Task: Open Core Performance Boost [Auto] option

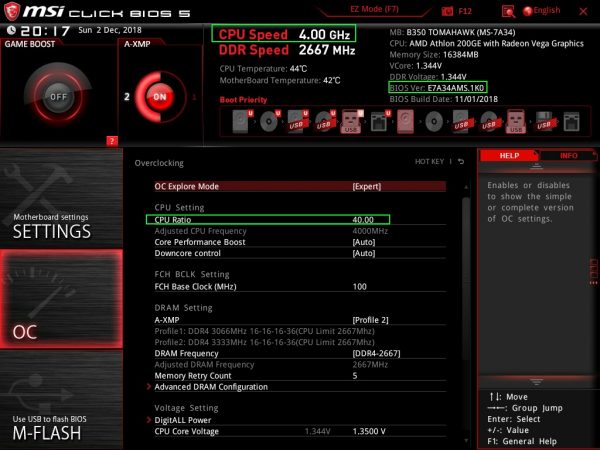Action: coord(300,242)
